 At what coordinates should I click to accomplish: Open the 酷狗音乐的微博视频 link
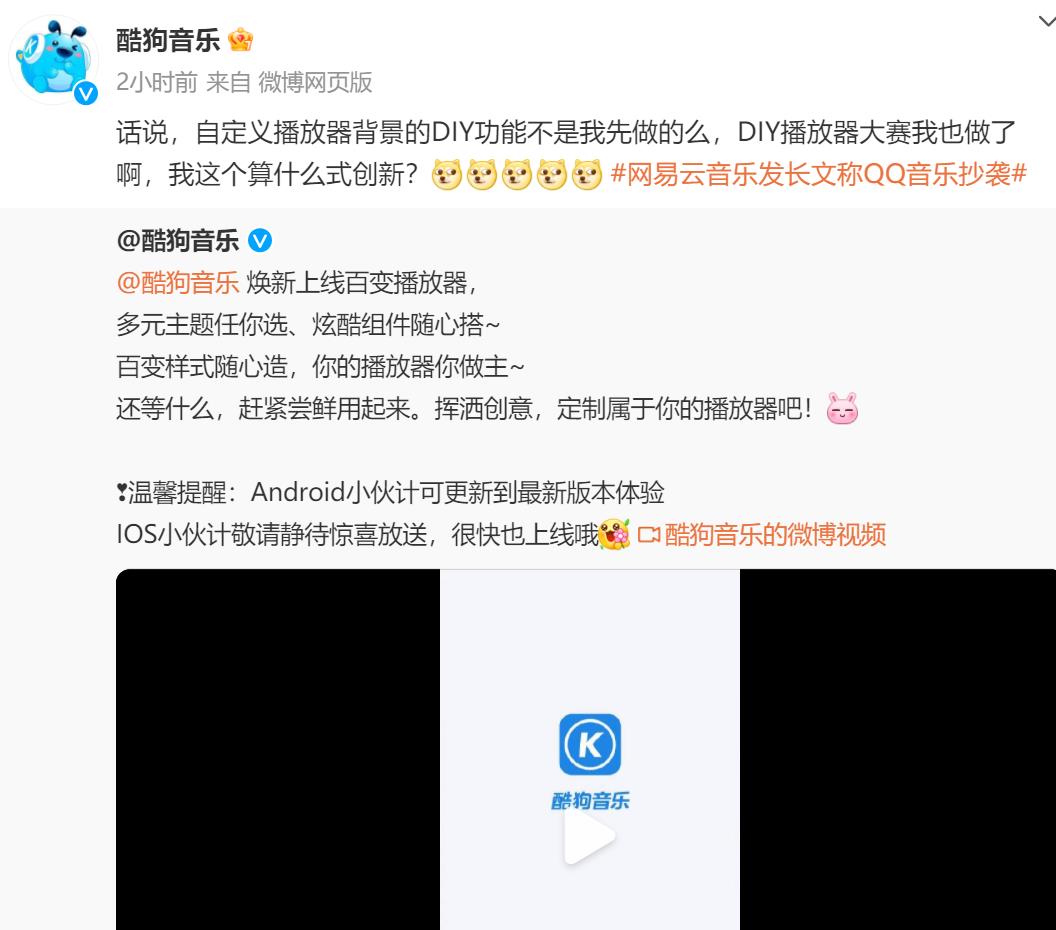point(775,535)
